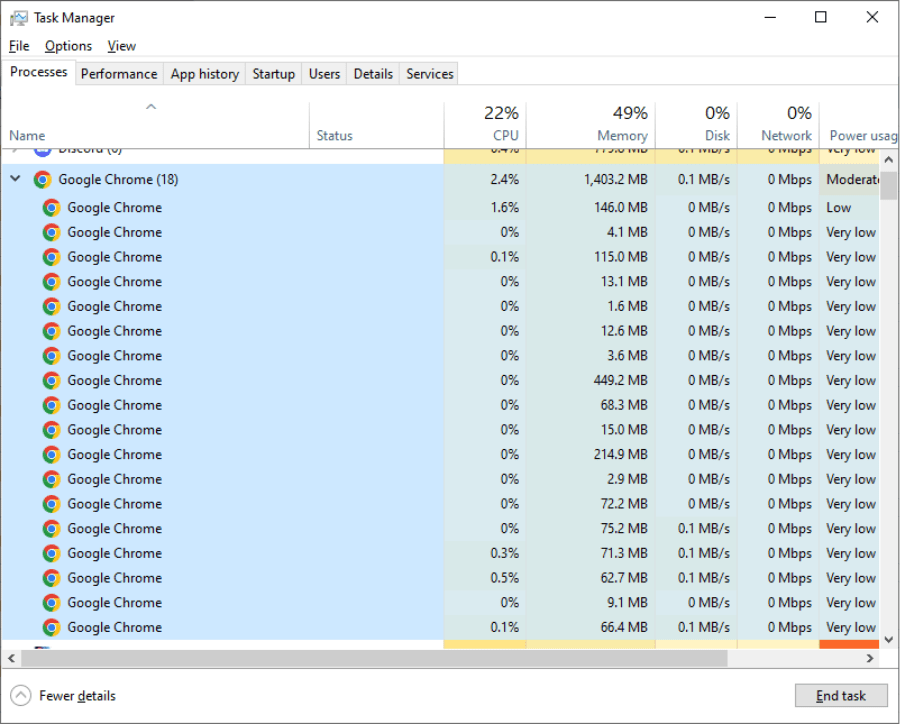Click Chrome icon in the 214.9 MB row
This screenshot has width=900, height=724.
tap(51, 454)
